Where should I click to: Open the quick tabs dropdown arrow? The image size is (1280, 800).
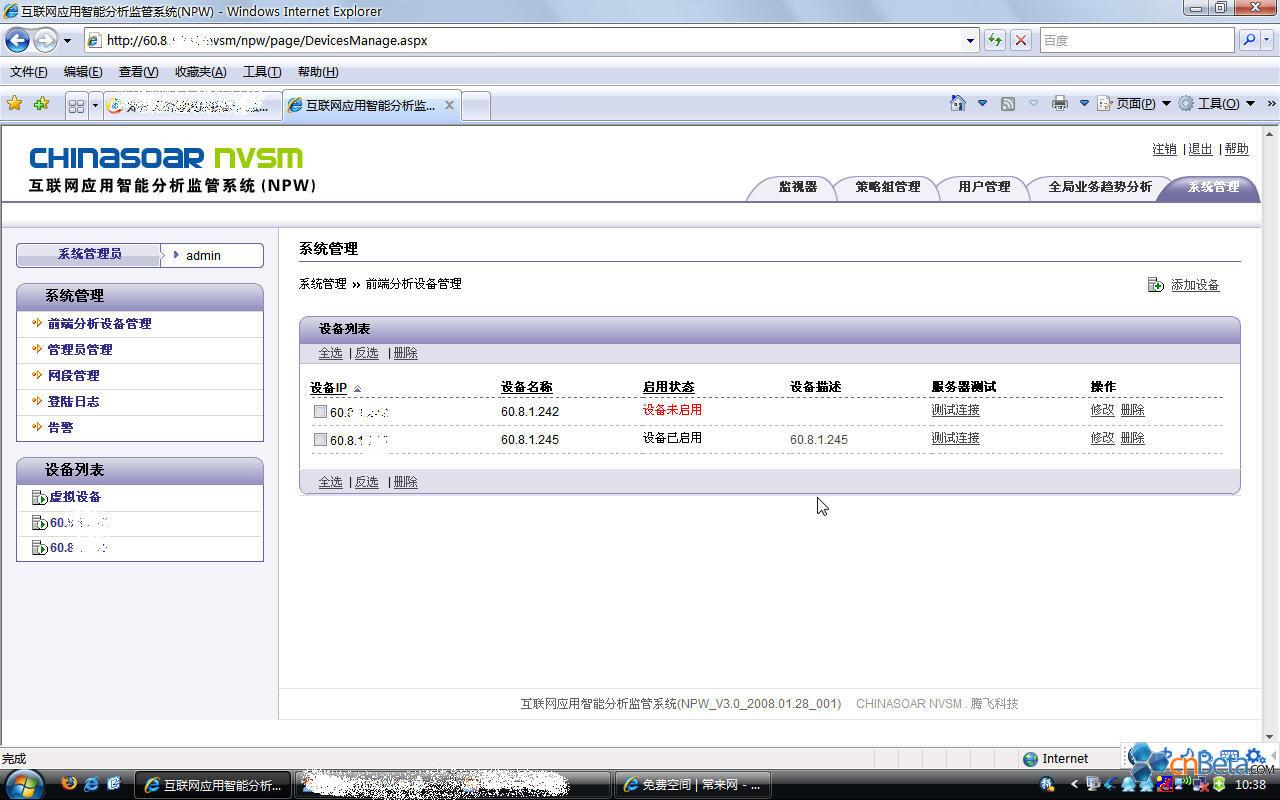click(x=95, y=105)
